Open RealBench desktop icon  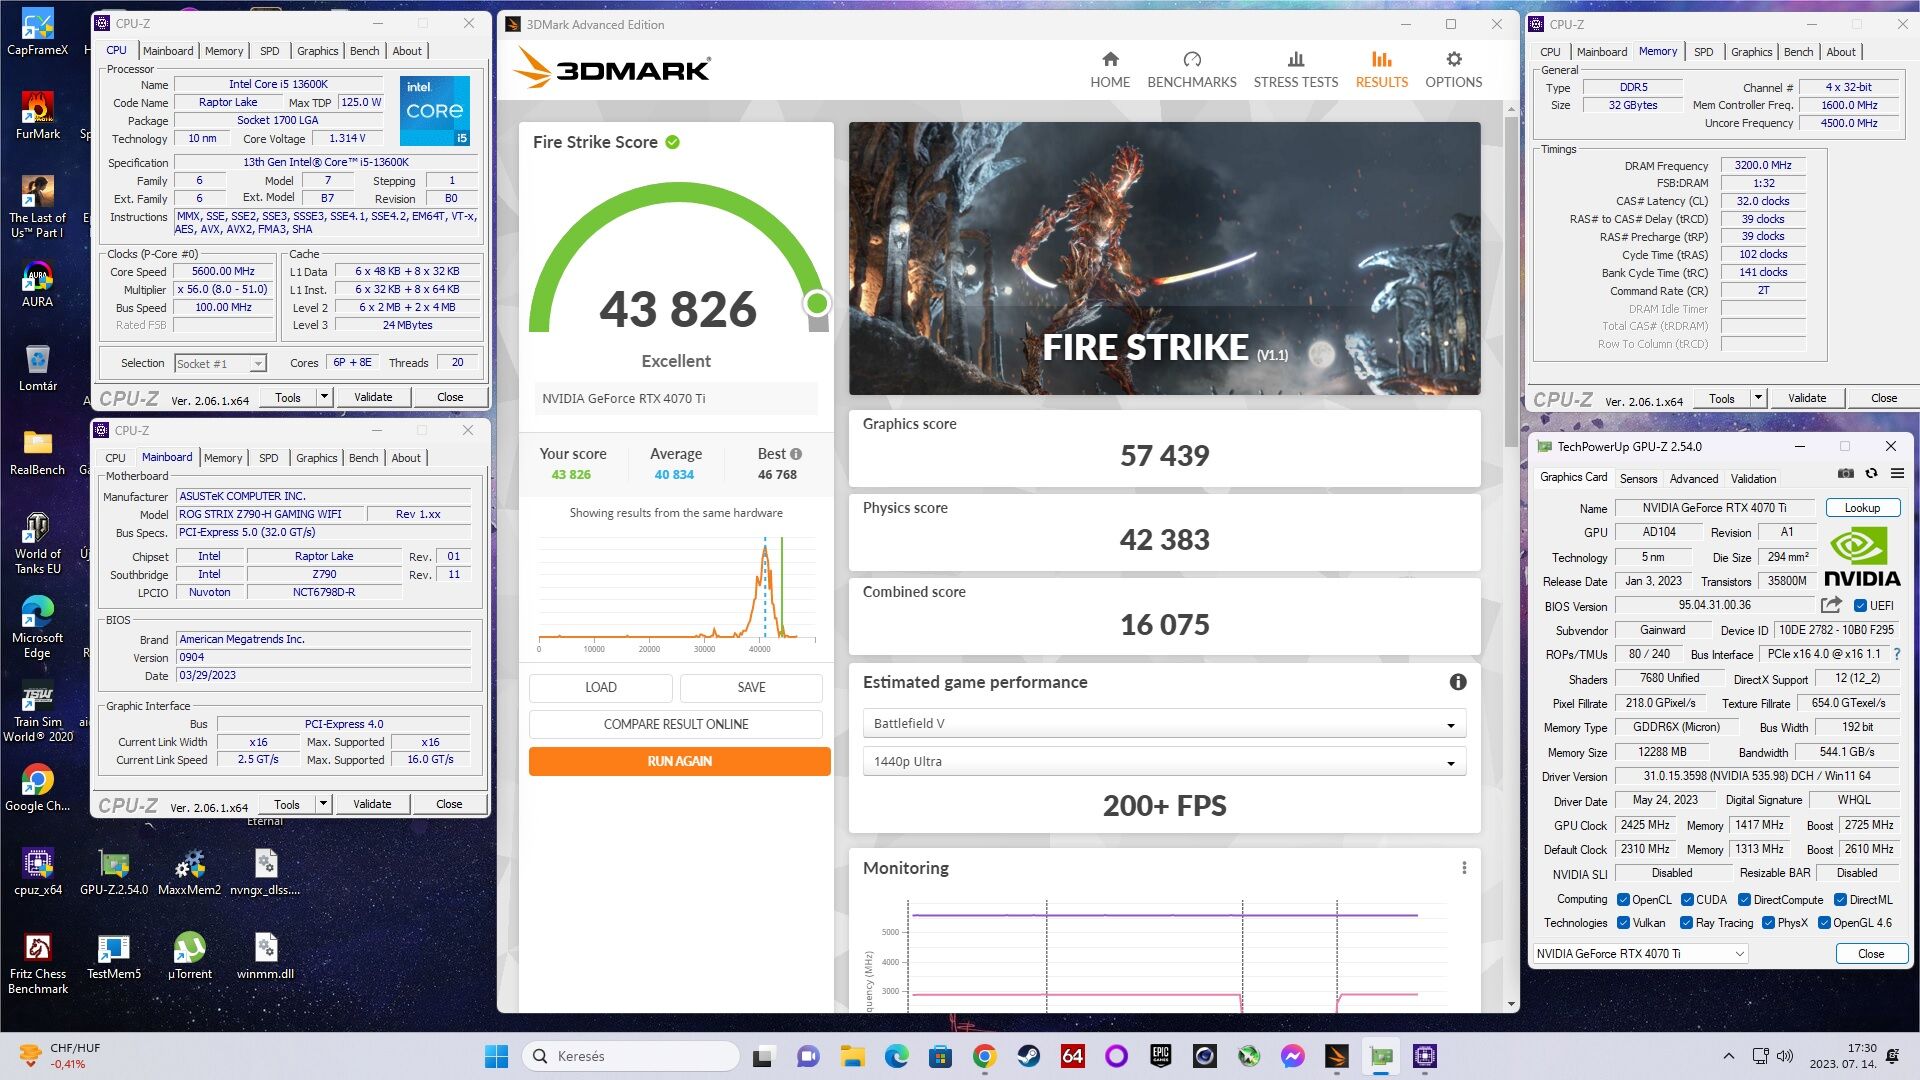pos(37,451)
